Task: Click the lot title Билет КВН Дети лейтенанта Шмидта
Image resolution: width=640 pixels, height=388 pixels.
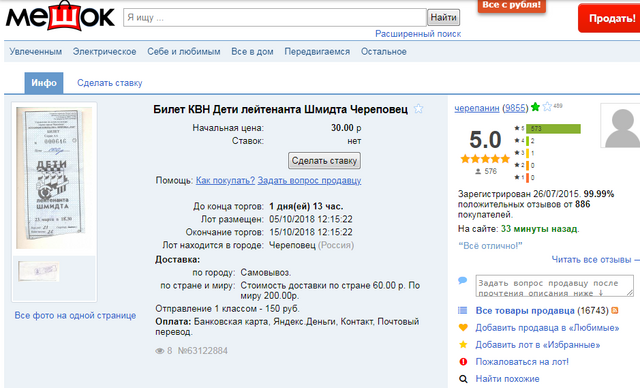Action: [x=280, y=109]
